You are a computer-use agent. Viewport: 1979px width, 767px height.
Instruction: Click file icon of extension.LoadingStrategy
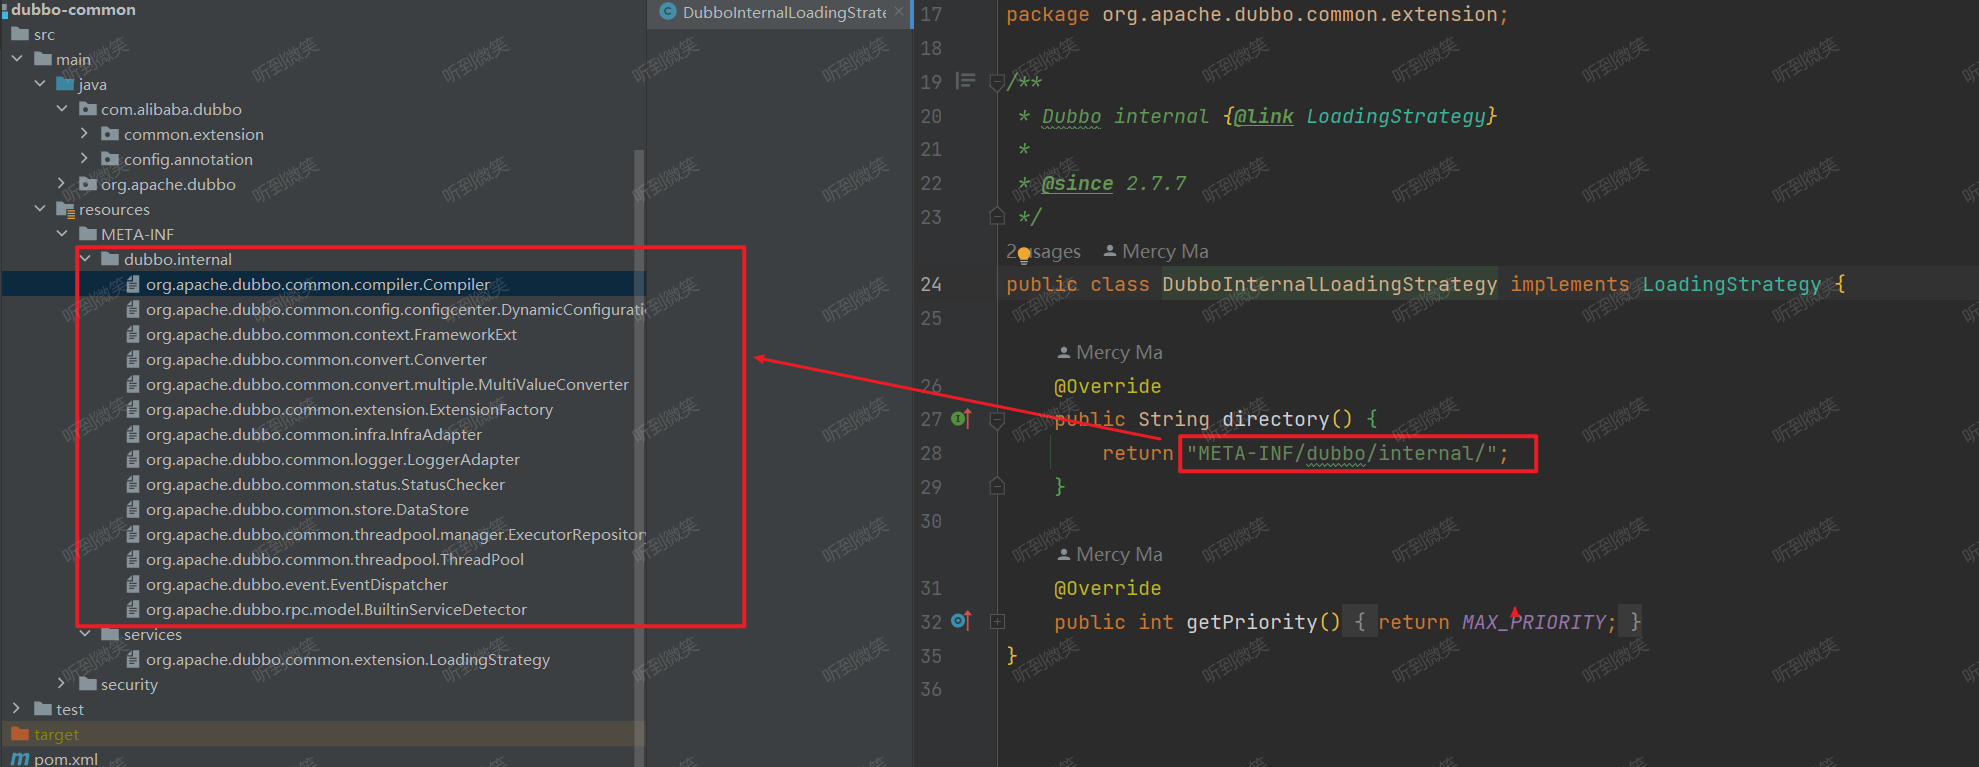(x=133, y=659)
